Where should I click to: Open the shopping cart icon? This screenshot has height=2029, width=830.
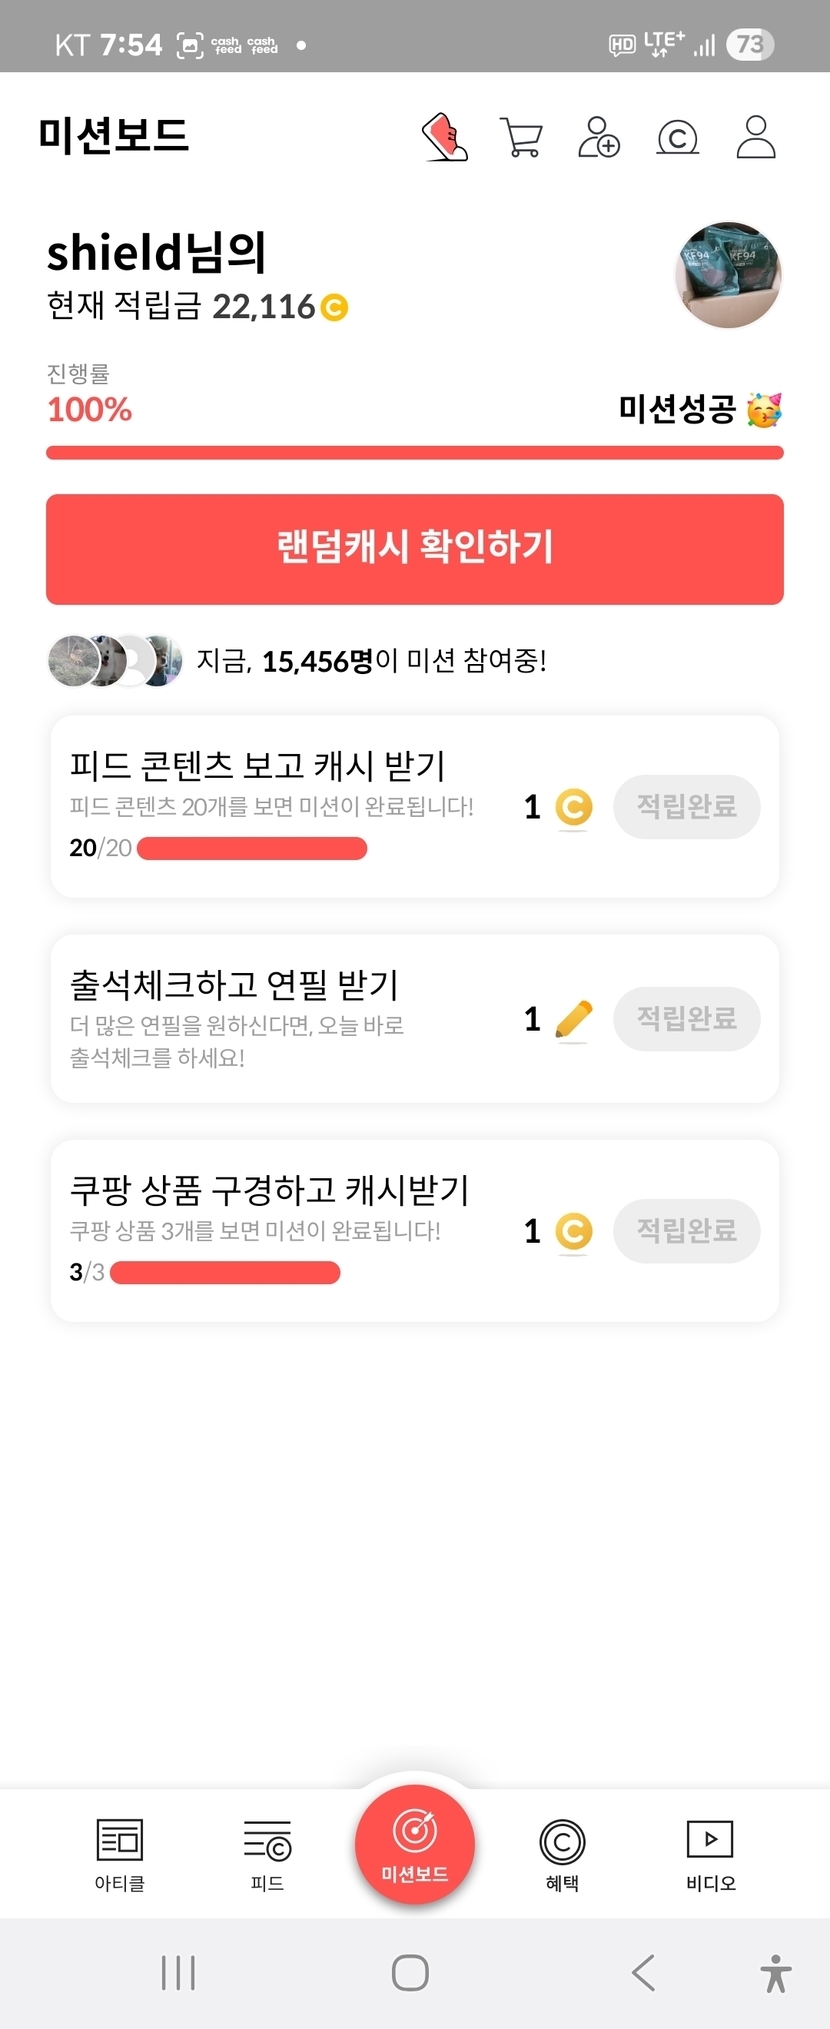521,137
